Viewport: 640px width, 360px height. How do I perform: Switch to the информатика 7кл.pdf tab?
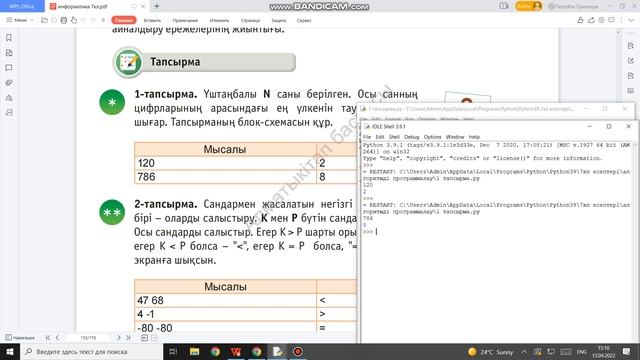point(83,7)
